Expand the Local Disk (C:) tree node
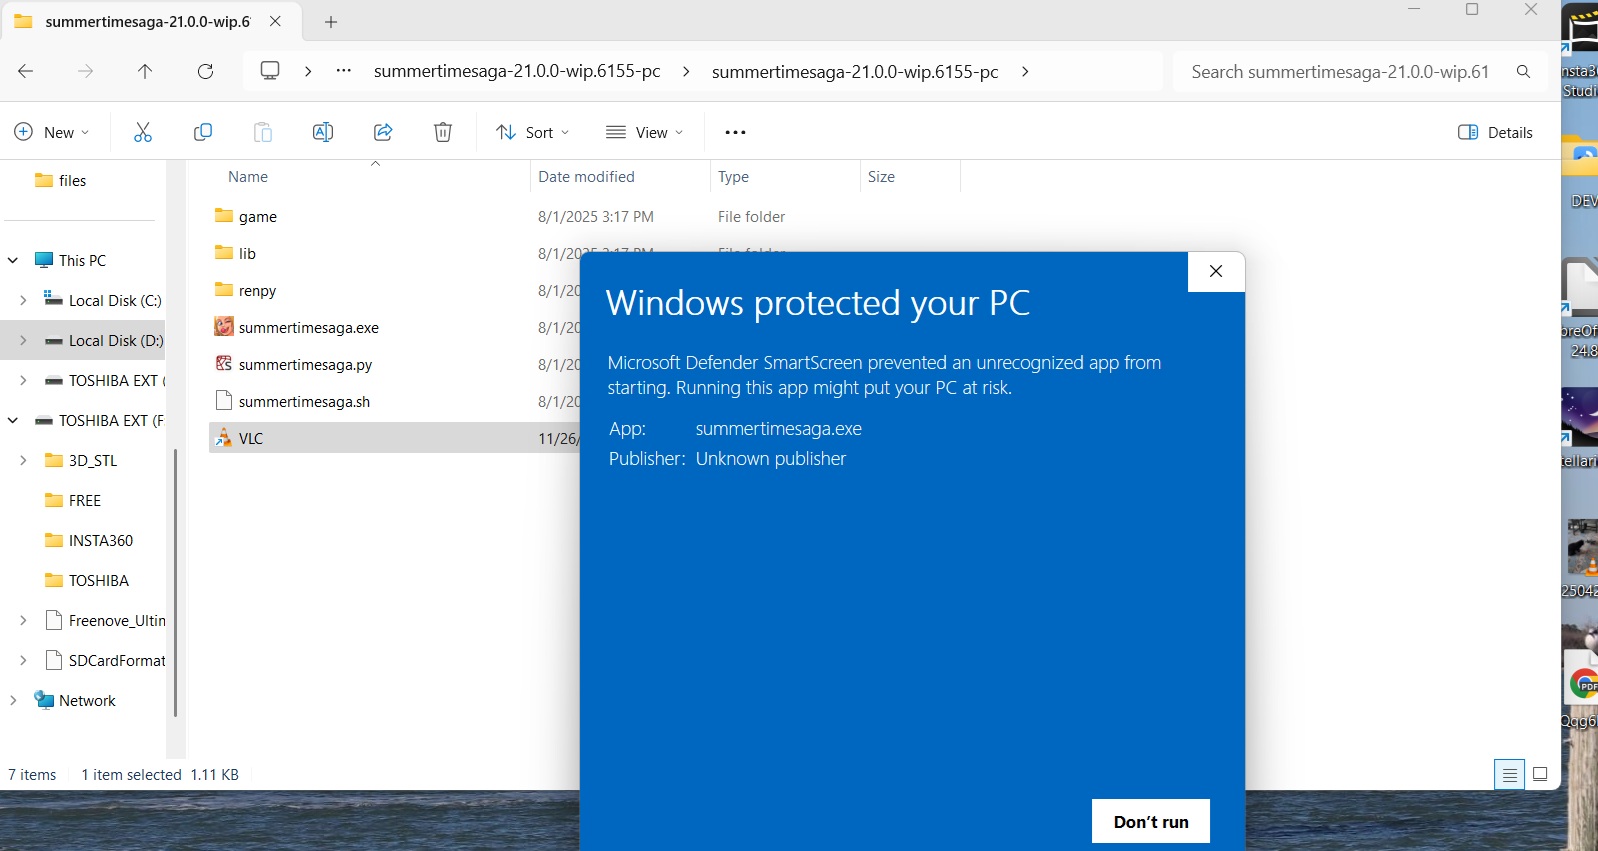The image size is (1598, 851). tap(23, 300)
